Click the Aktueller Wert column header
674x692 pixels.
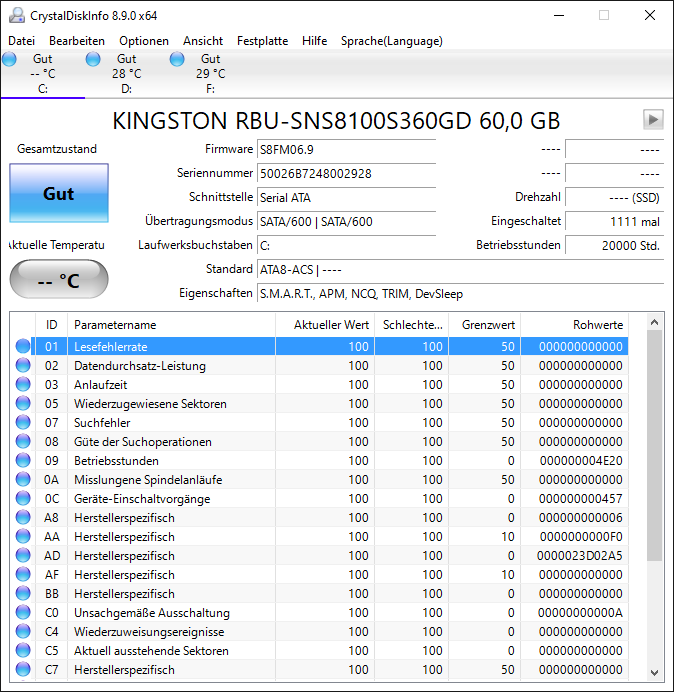point(325,325)
